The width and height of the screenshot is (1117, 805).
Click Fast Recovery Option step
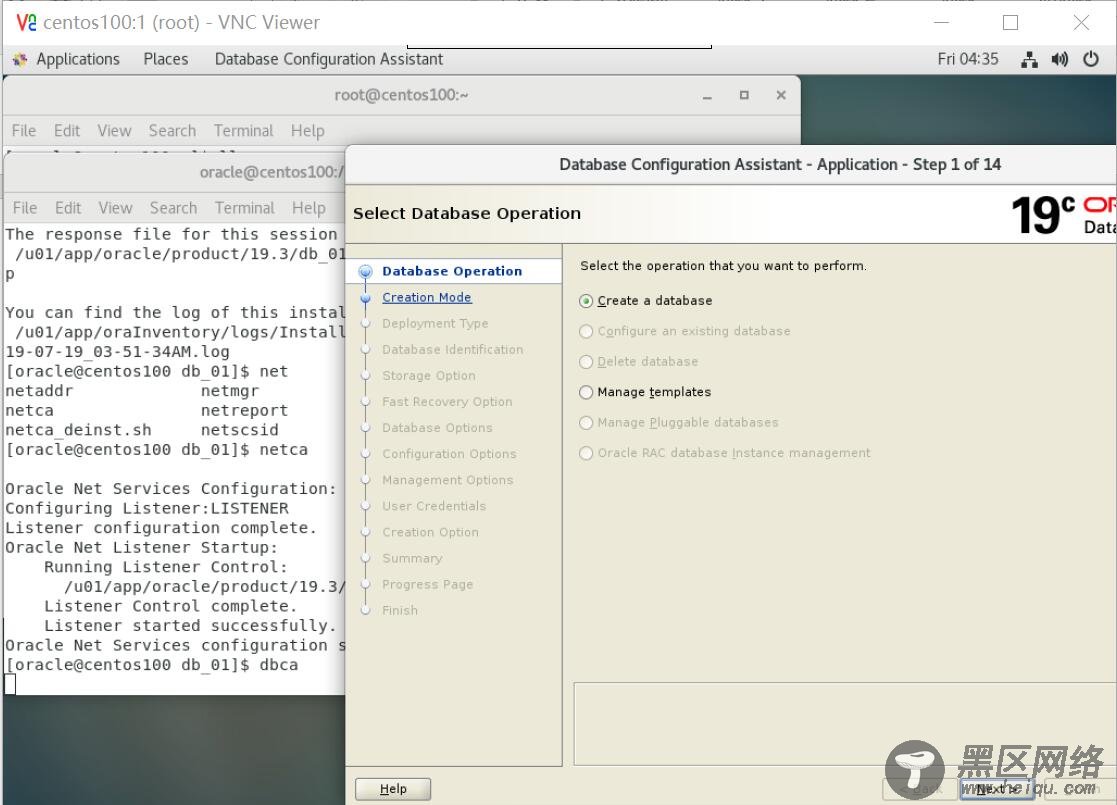click(x=447, y=402)
